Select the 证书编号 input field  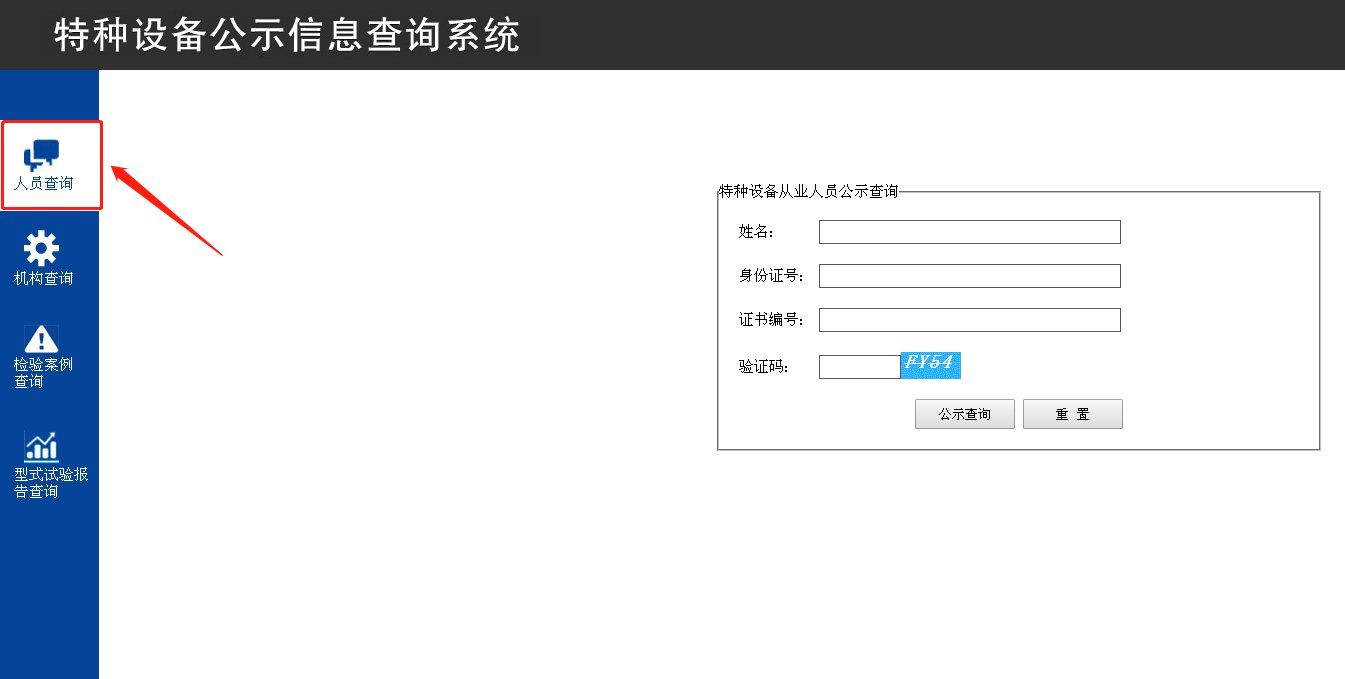coord(969,319)
